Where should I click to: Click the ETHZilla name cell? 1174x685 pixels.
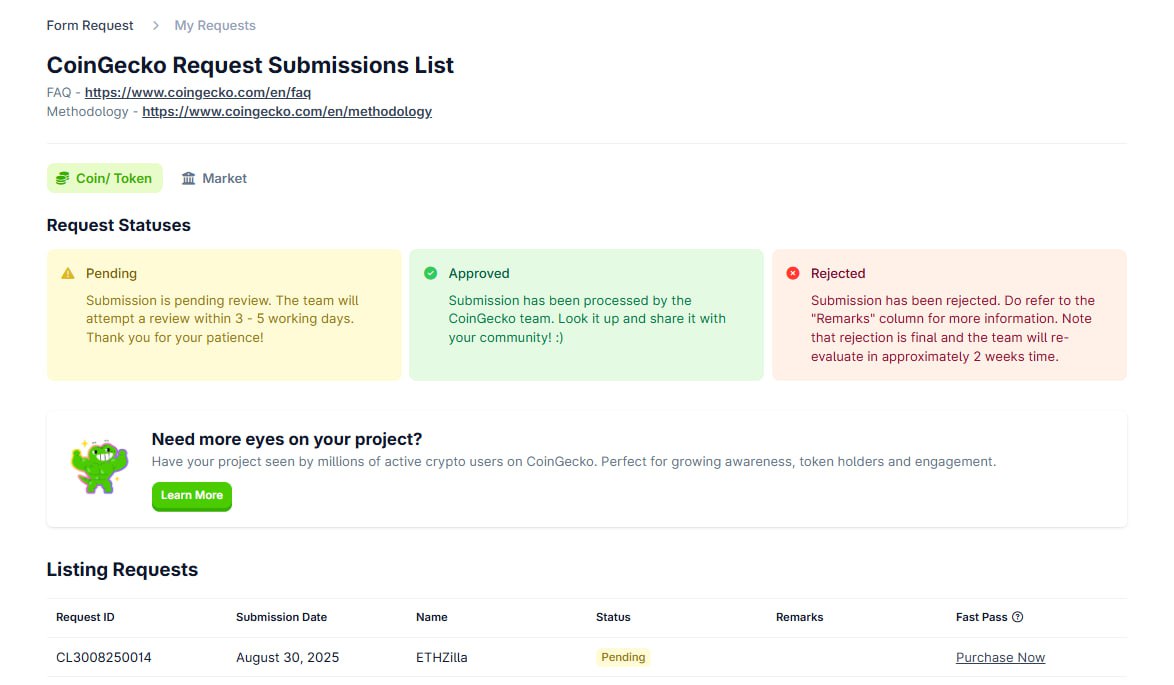click(x=442, y=657)
